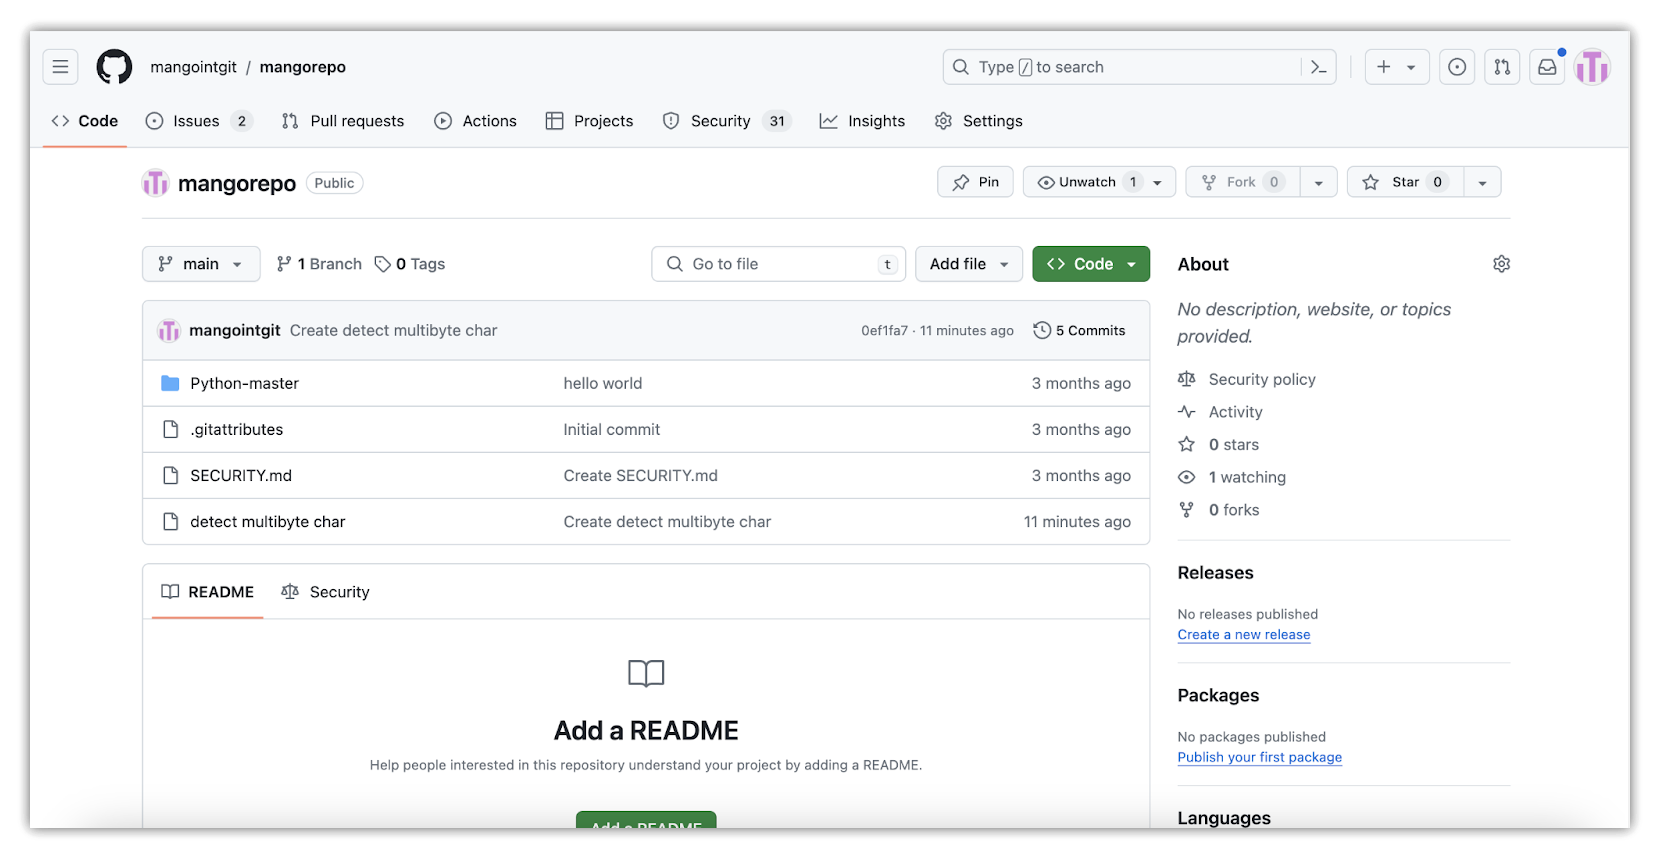Screen dimensions: 1657x856
Task: Open the Security tab with 31 alerts
Action: (x=727, y=121)
